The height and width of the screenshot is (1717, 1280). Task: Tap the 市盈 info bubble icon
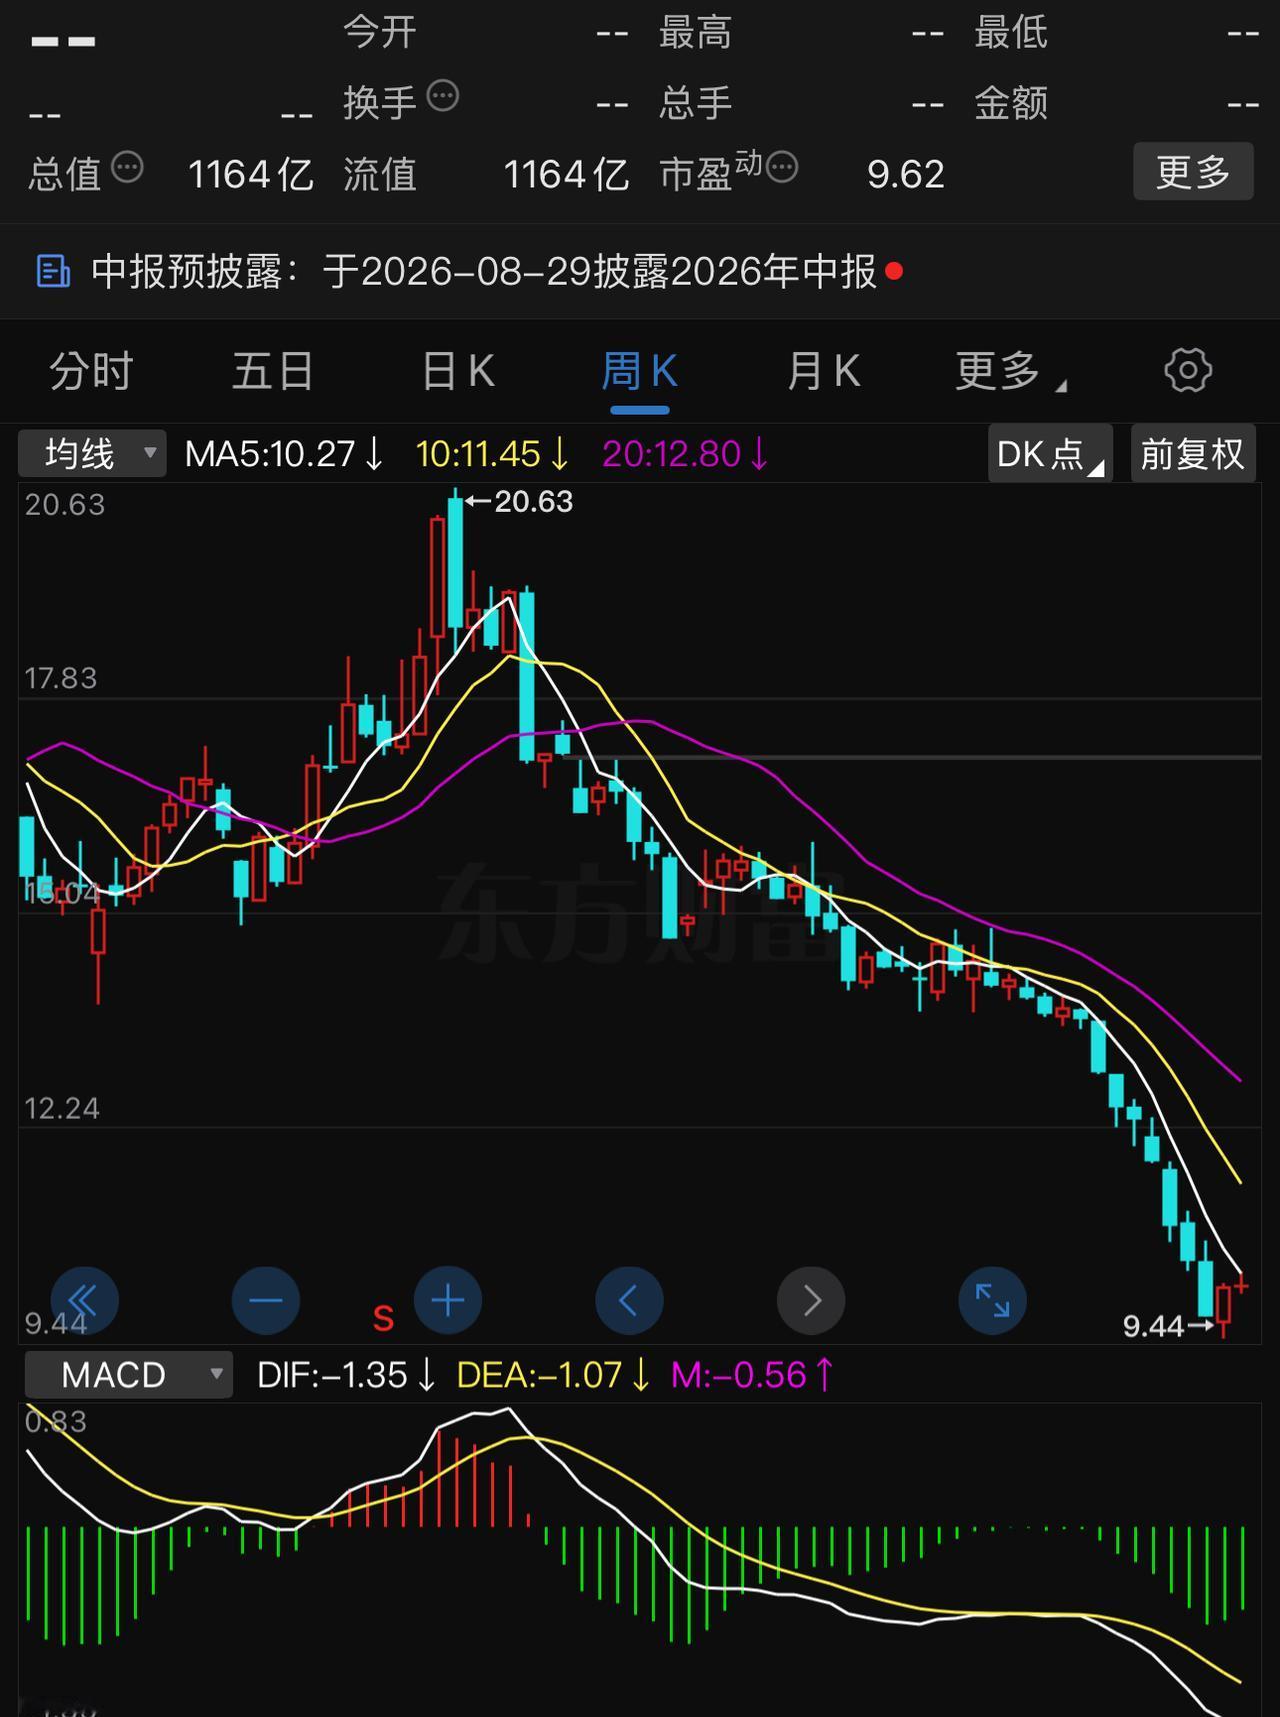(781, 167)
